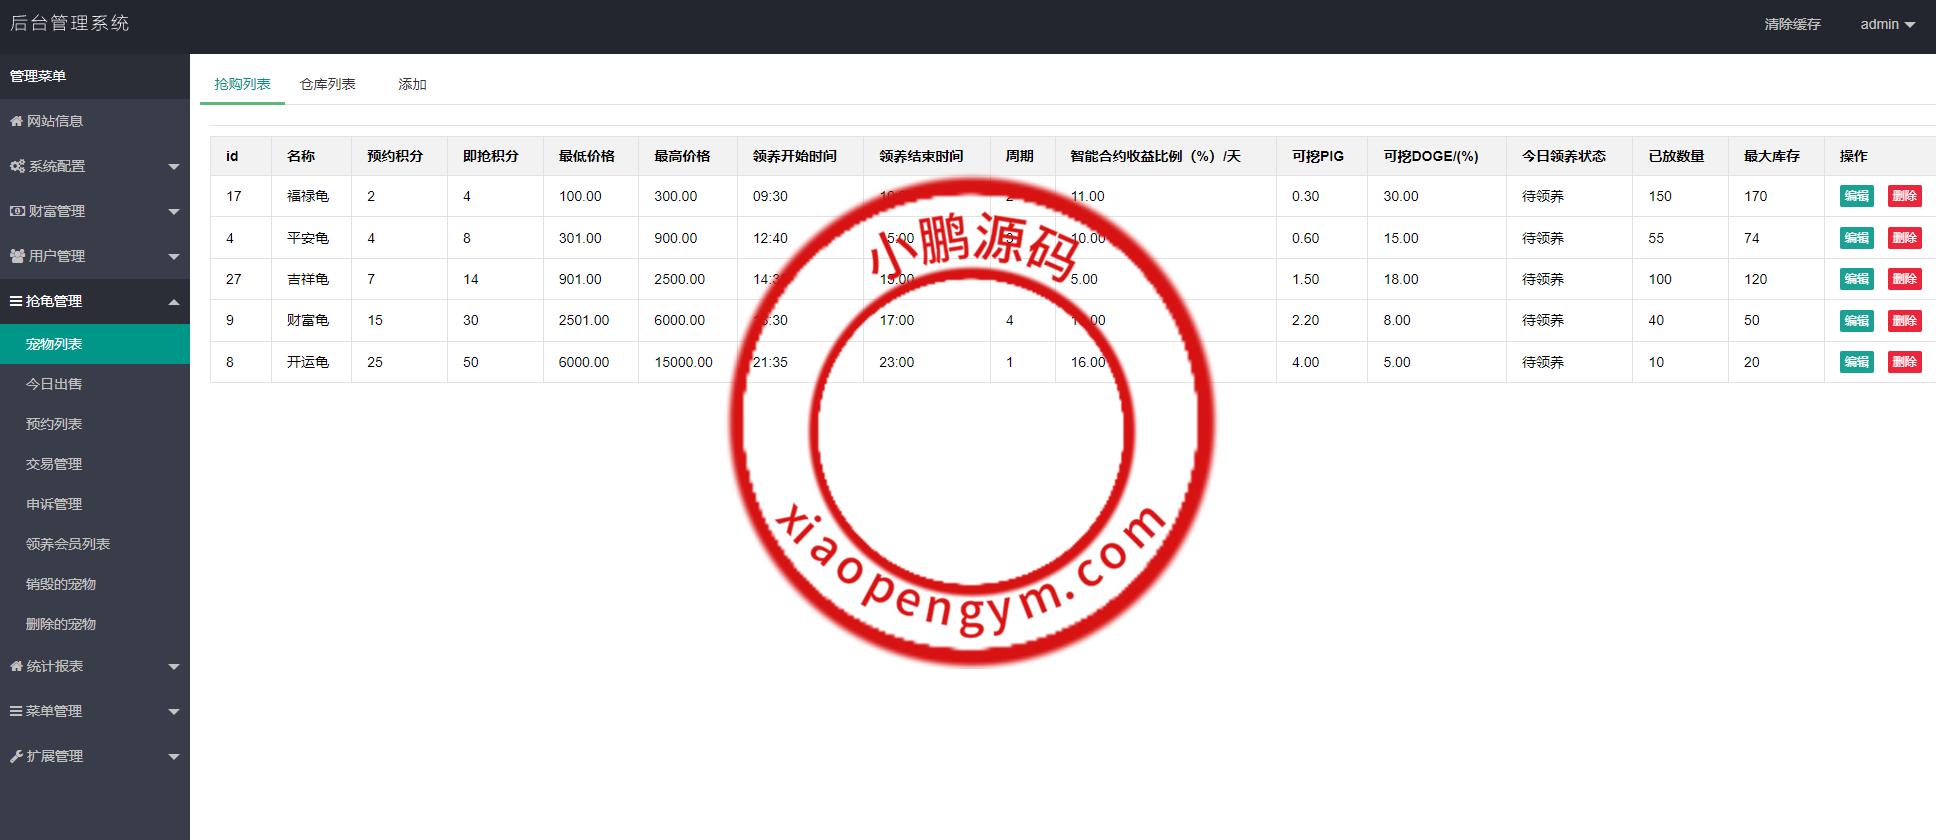
Task: Click the list icon beside 抢龟管理
Action: (16, 301)
